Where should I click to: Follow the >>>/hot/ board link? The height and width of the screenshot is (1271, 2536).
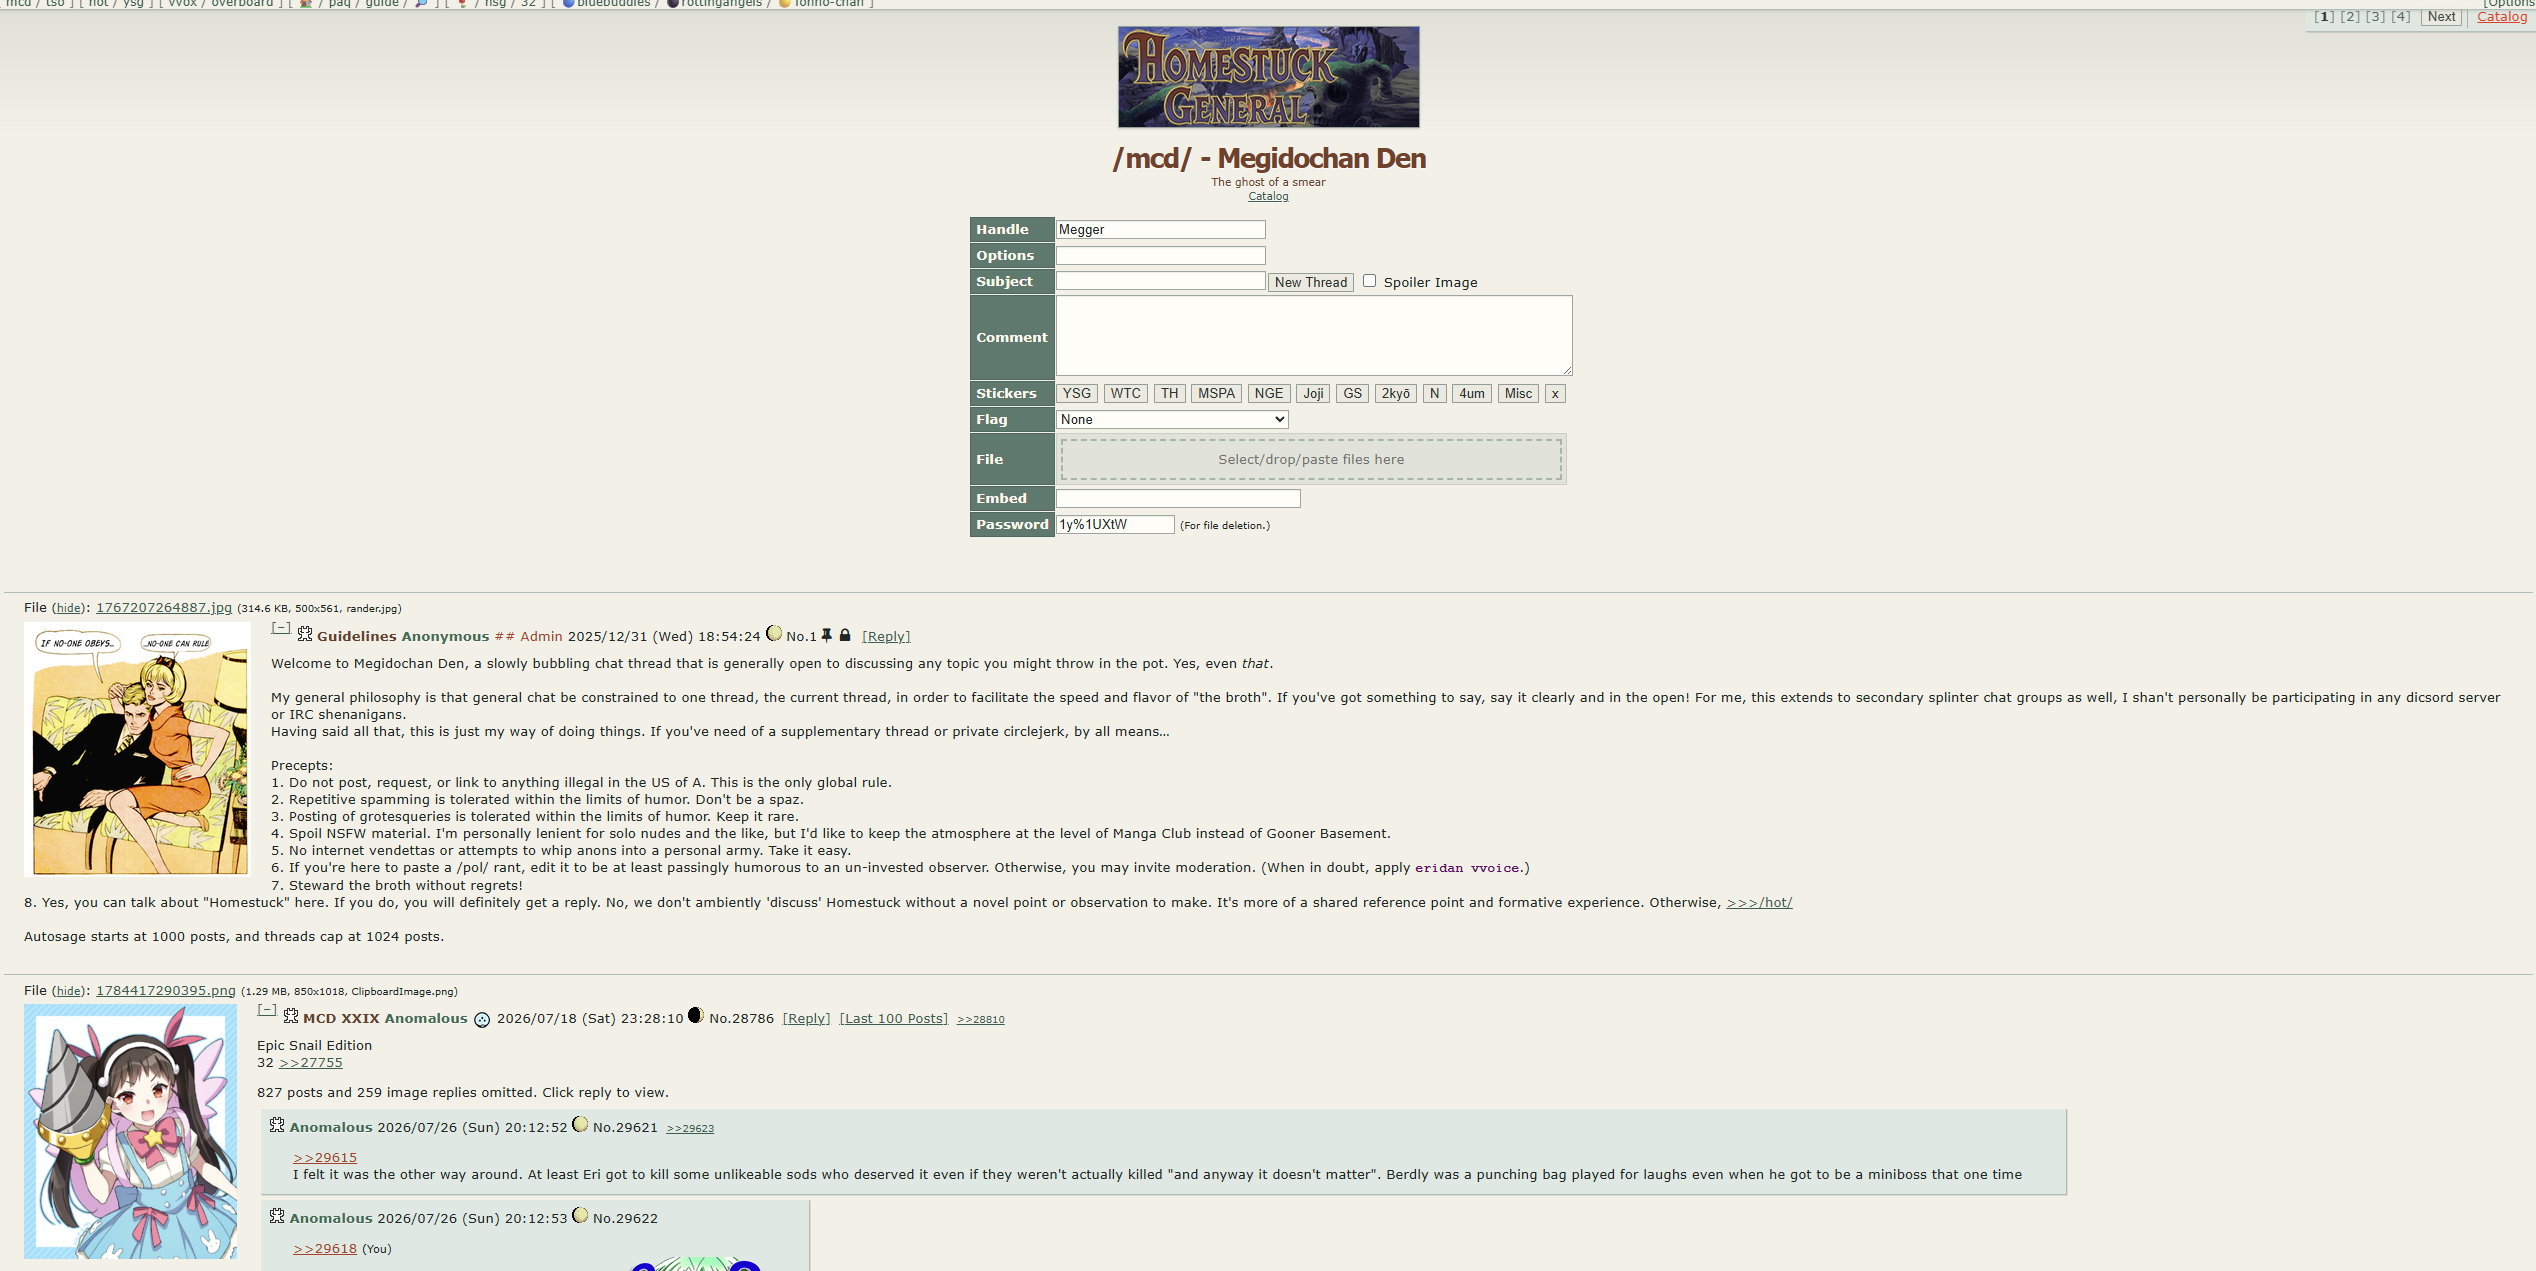coord(1759,903)
